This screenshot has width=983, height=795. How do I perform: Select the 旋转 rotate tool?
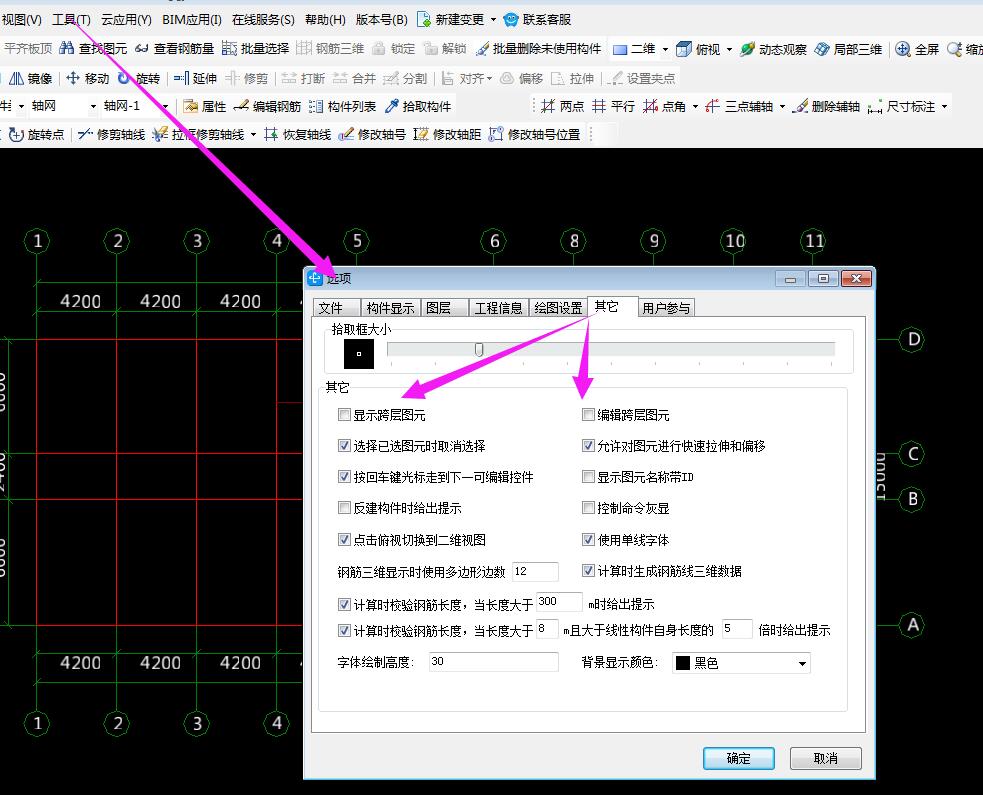coord(139,78)
